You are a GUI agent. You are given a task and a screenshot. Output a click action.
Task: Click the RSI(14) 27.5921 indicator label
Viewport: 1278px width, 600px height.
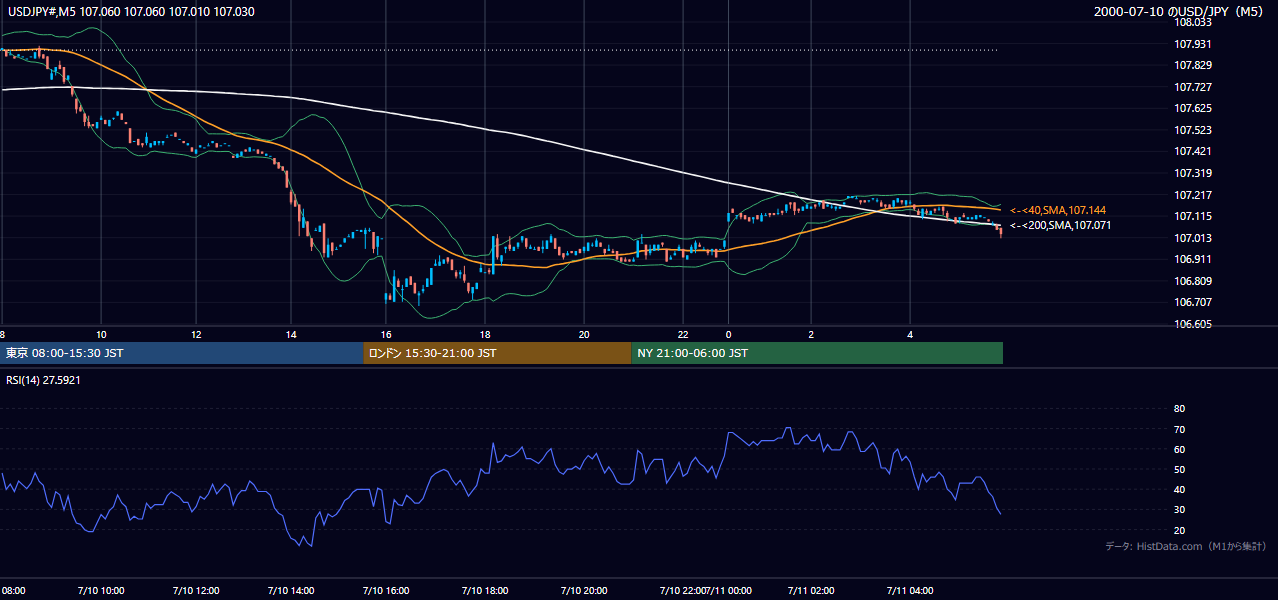click(43, 380)
